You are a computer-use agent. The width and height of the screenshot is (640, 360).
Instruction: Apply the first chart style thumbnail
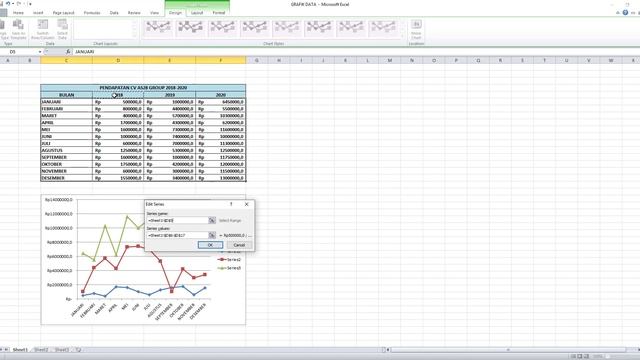158,28
